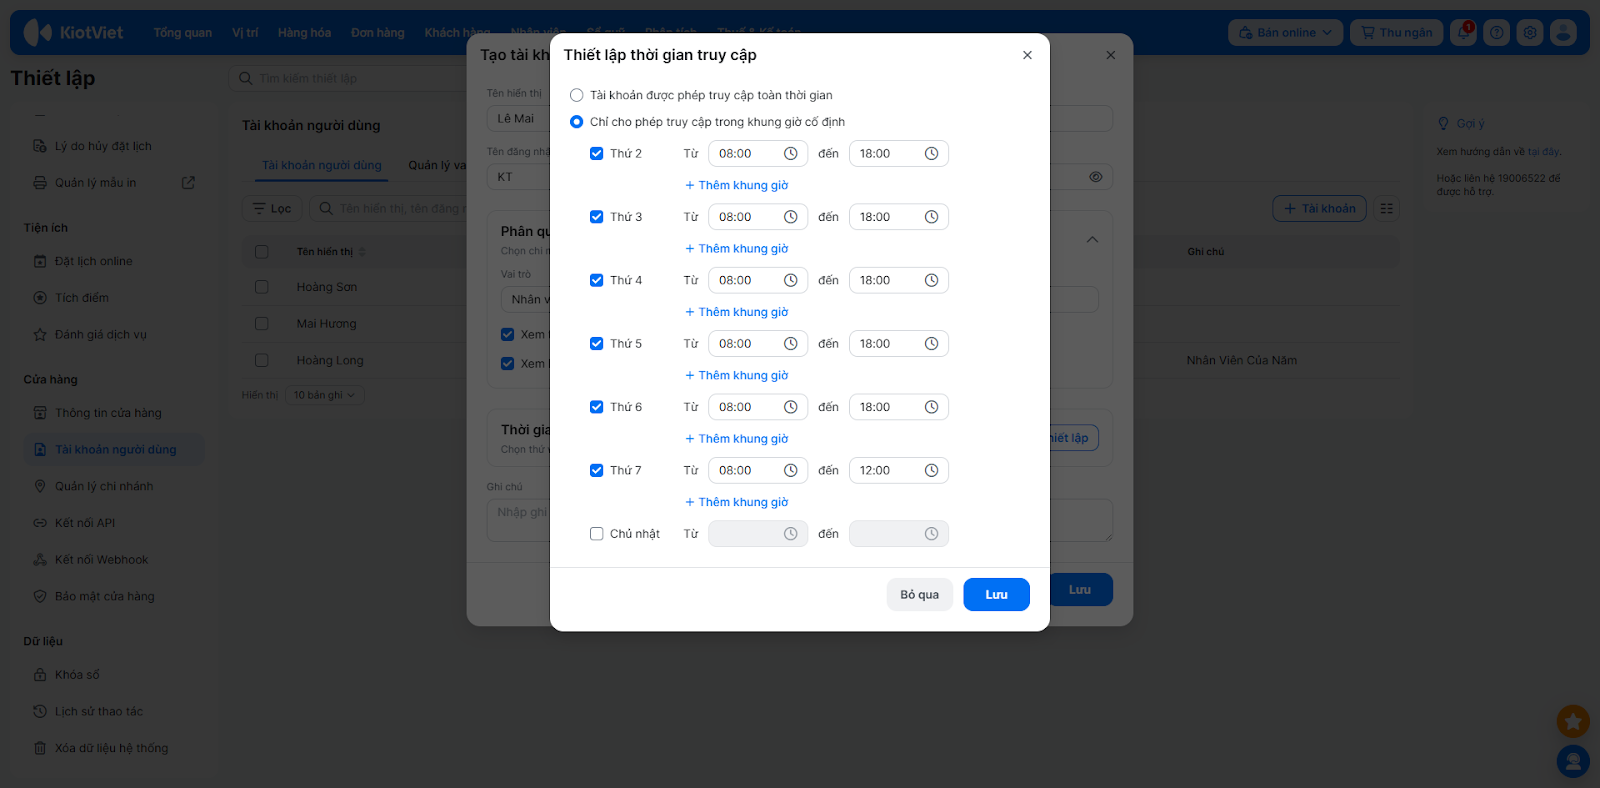Screen dimensions: 1600x788
Task: Collapse the Phân quyền section chevron
Action: tap(1092, 240)
